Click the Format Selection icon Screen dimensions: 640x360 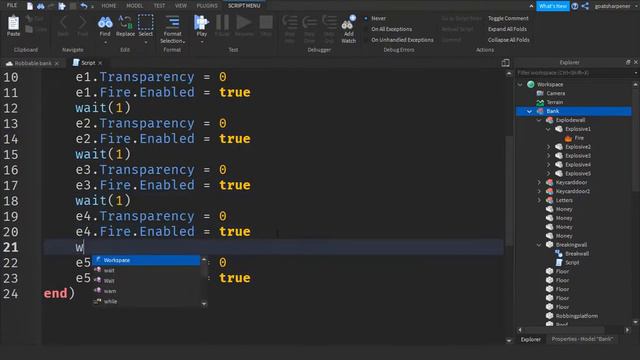coord(172,22)
